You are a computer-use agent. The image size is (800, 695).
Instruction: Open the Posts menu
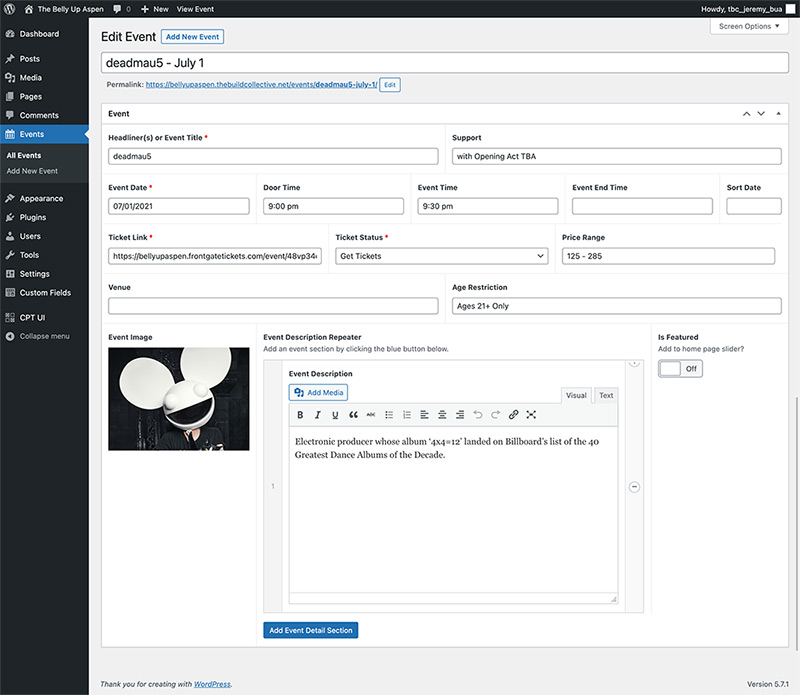(44, 59)
